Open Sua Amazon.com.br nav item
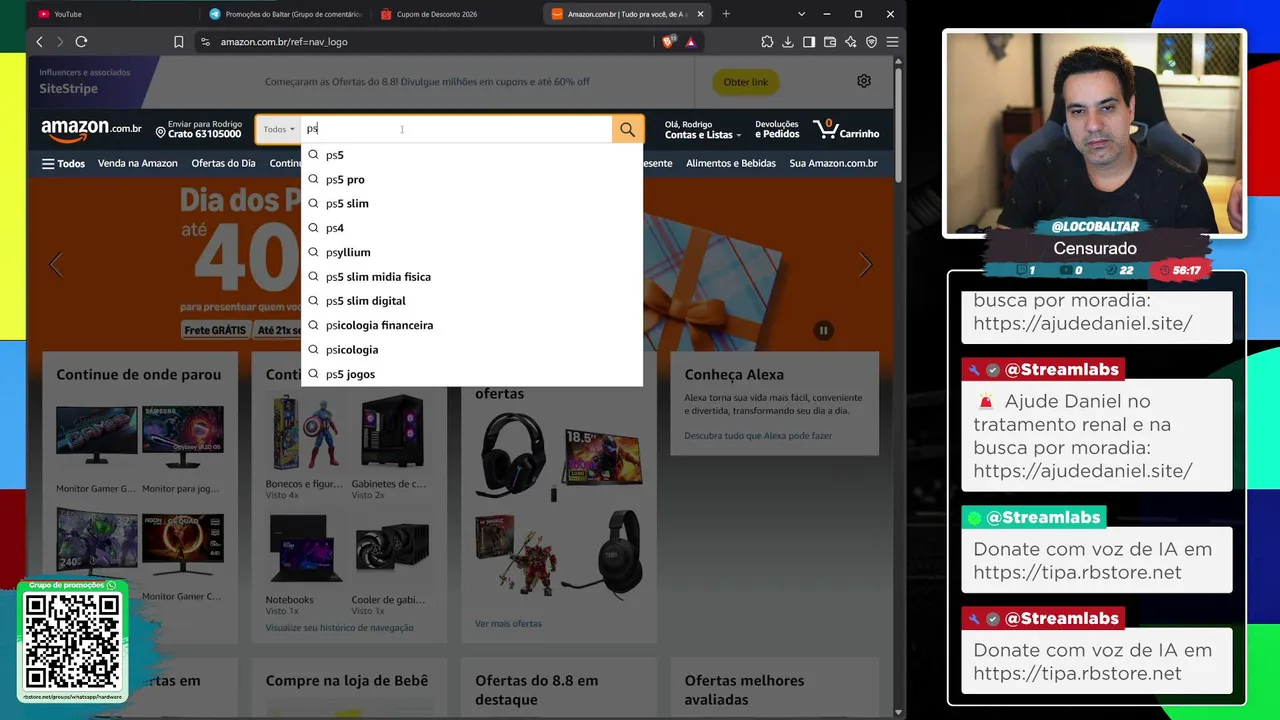Screen dimensions: 1280x720 pyautogui.click(x=833, y=163)
